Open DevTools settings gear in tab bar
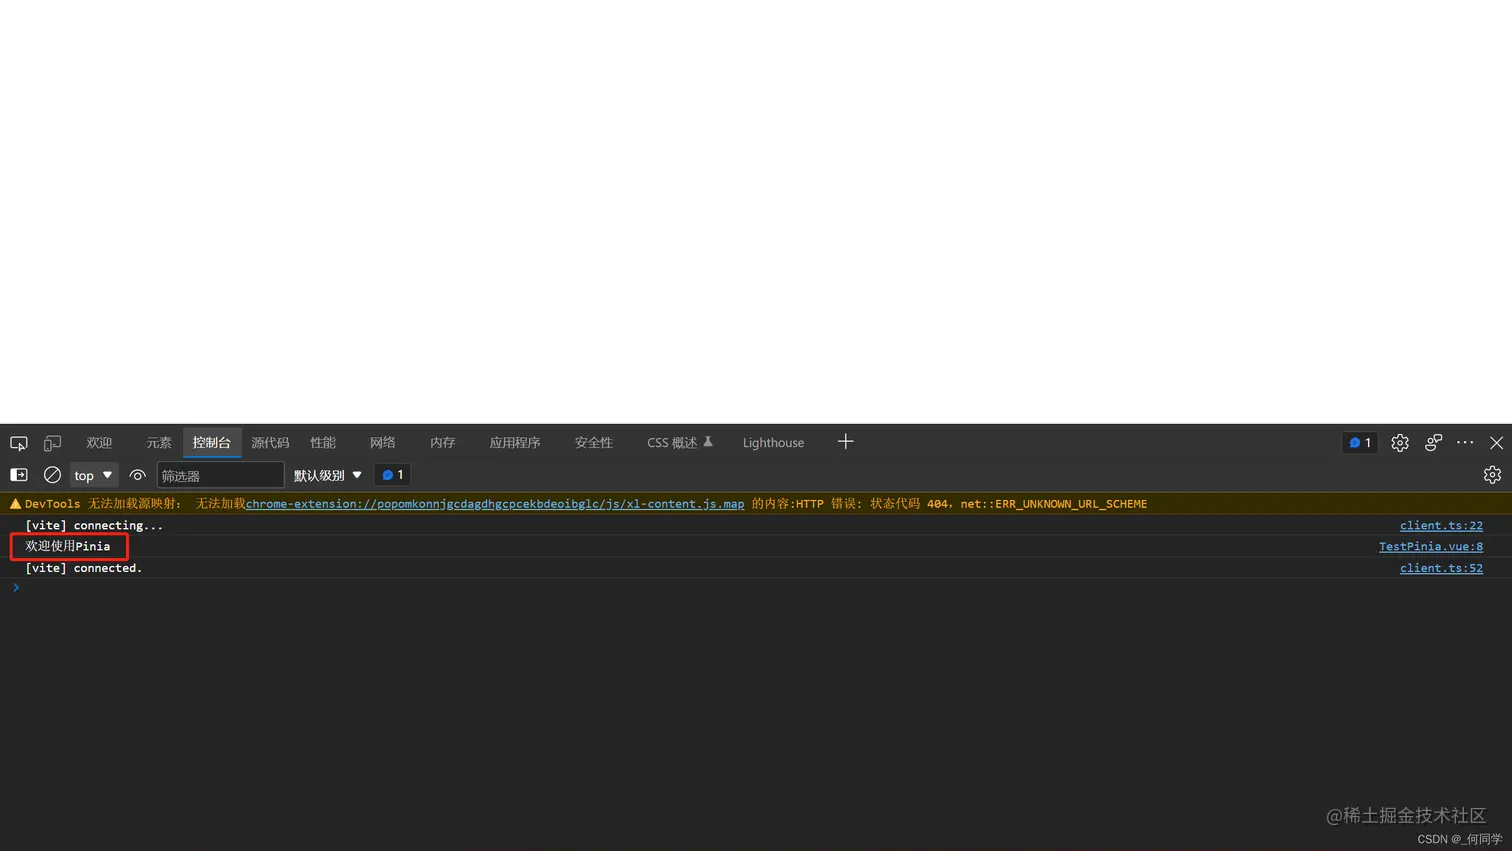Screen dimensions: 1512x851 point(1400,443)
